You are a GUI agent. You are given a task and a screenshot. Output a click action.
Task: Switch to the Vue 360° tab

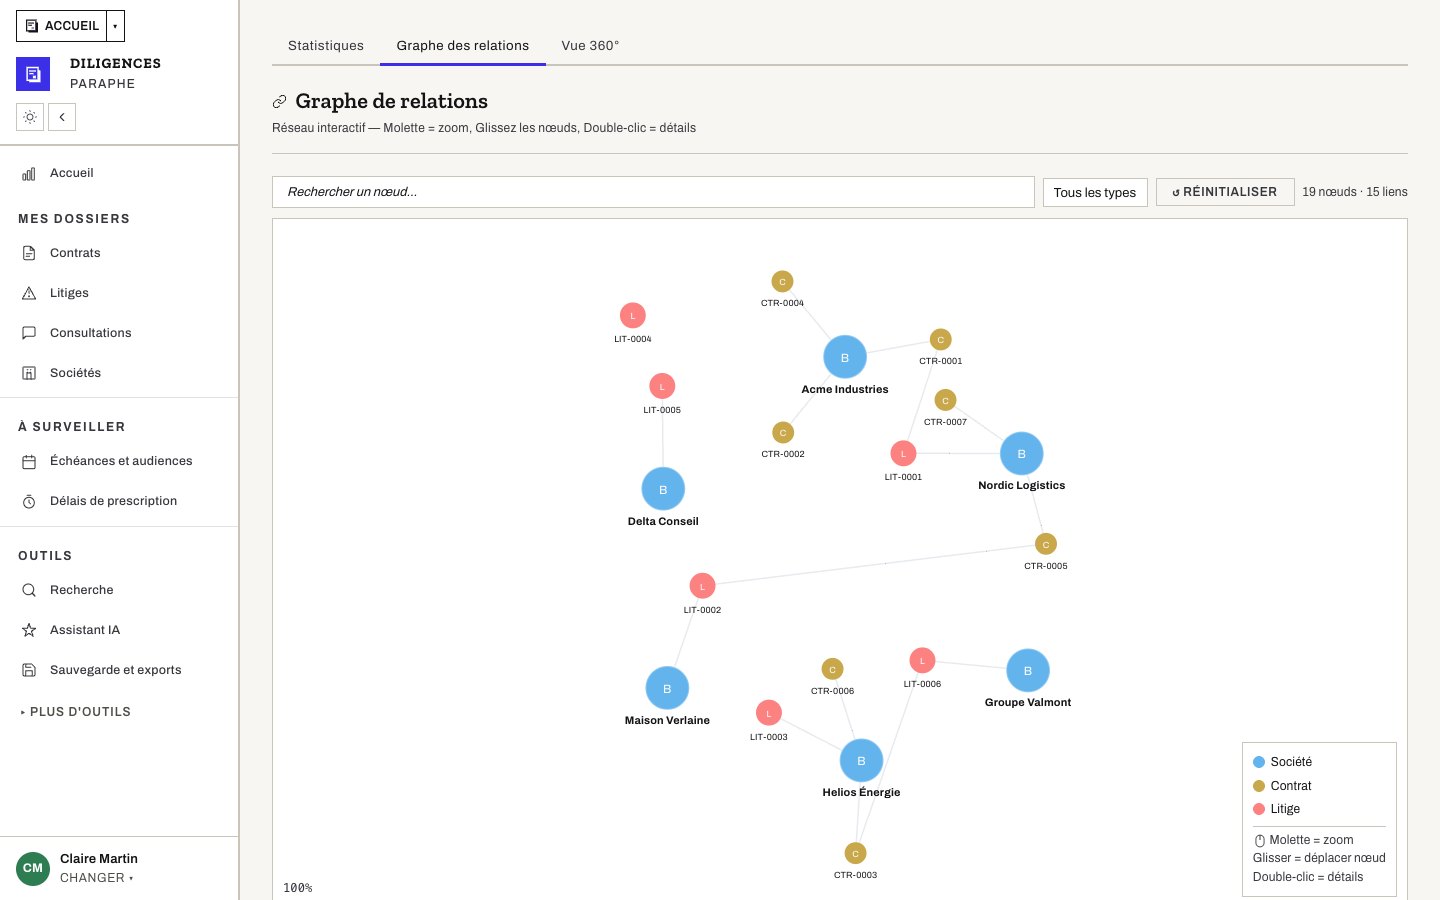pos(590,46)
